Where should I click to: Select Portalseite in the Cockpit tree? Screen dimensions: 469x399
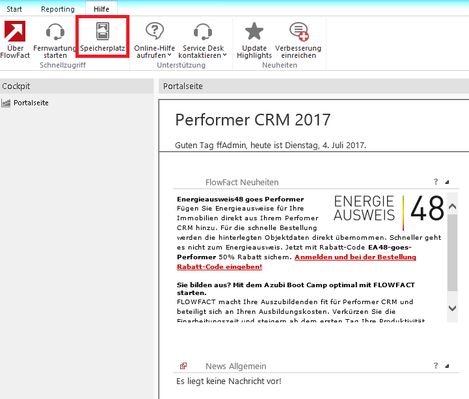(31, 103)
